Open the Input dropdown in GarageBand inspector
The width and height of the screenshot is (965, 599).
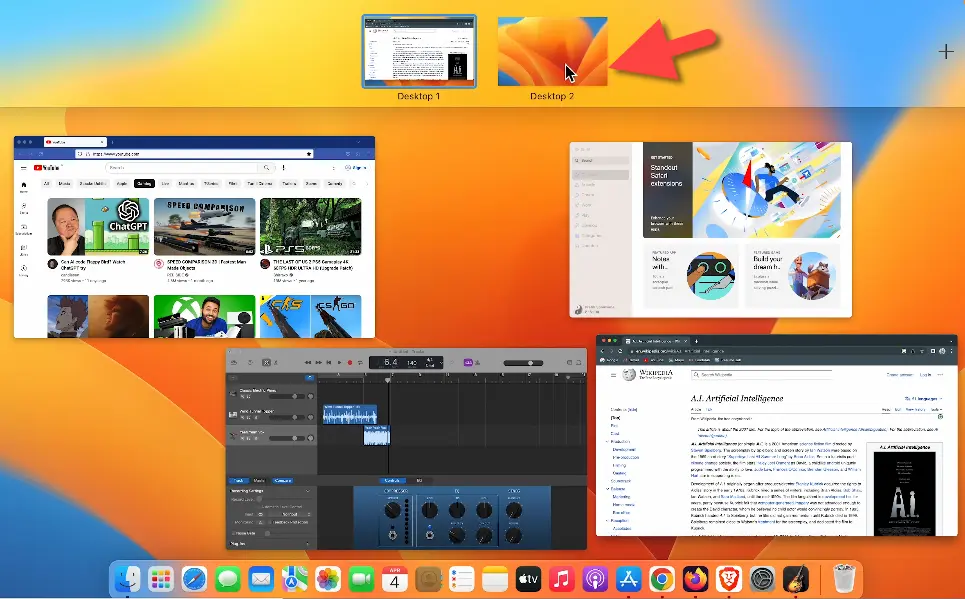pos(290,514)
